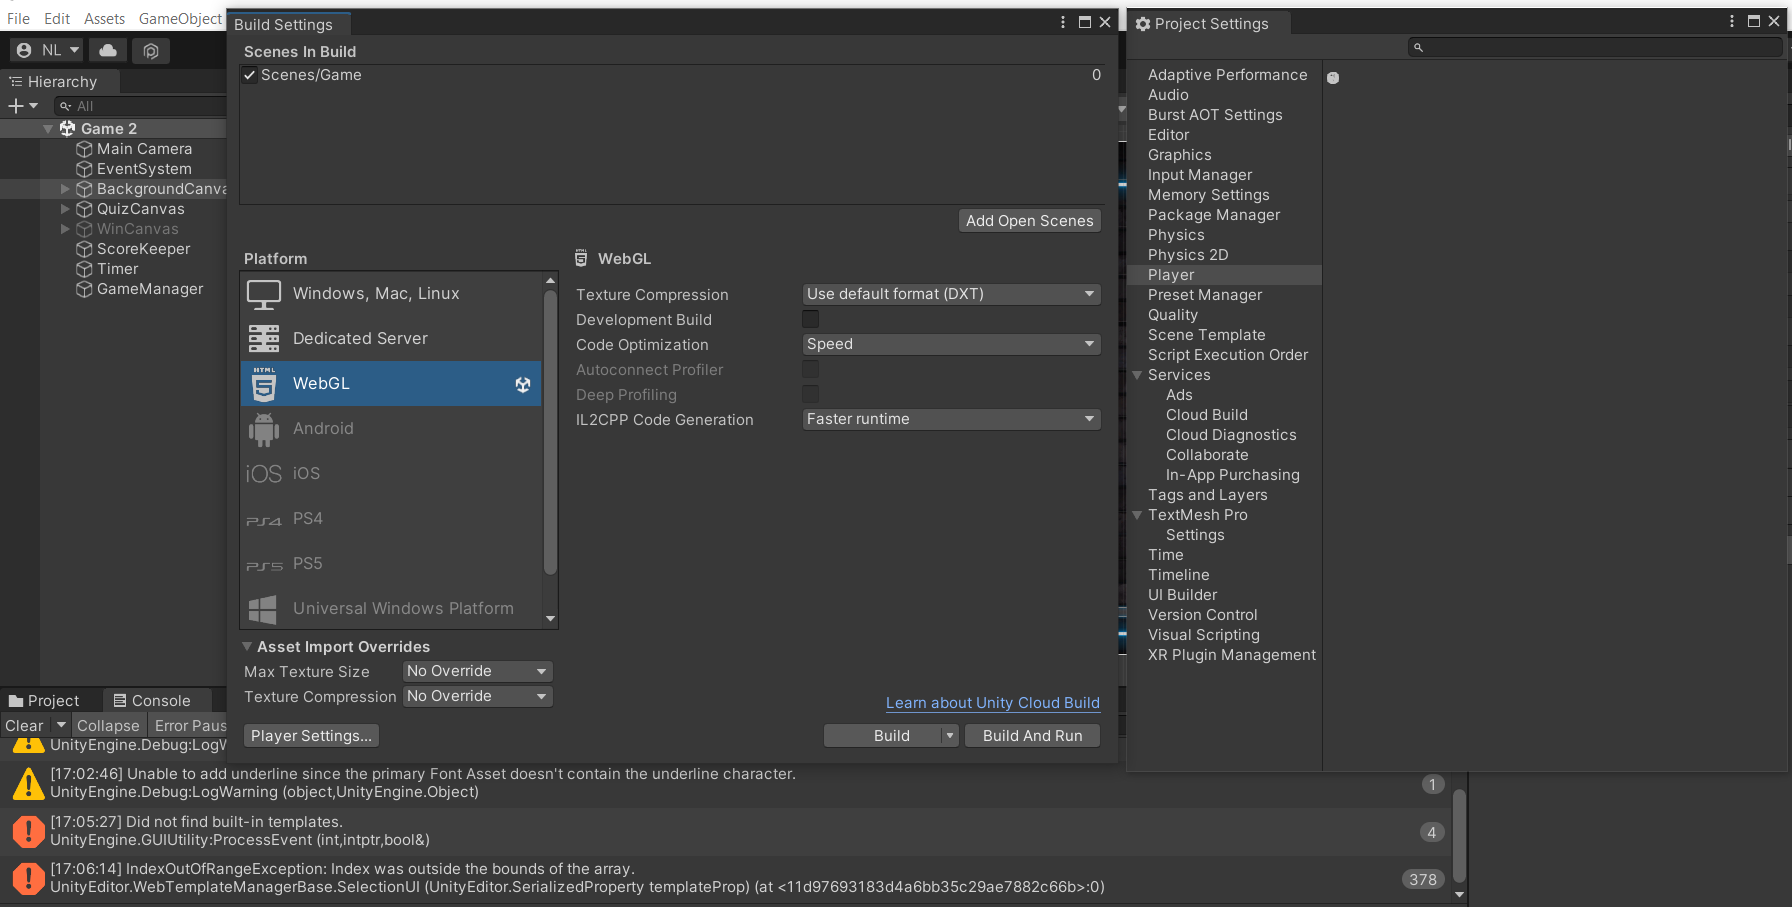Switch to the Console tab
Viewport: 1792px width, 907px height.
(152, 701)
